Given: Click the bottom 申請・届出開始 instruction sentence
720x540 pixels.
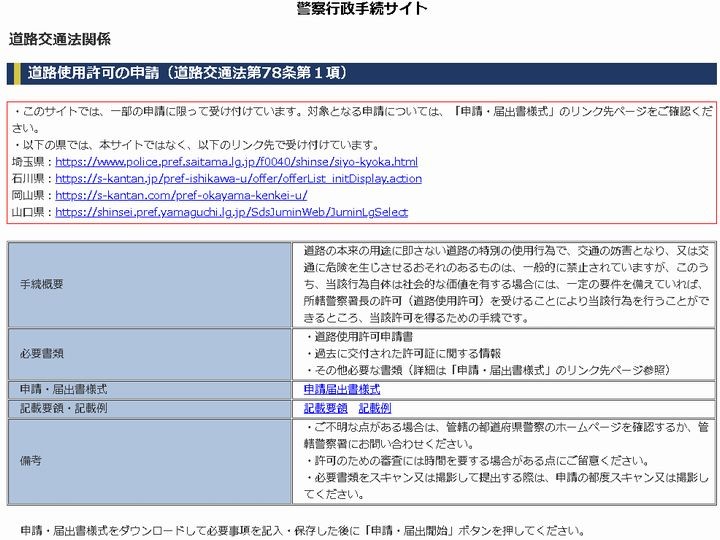Looking at the screenshot, I should [x=302, y=531].
